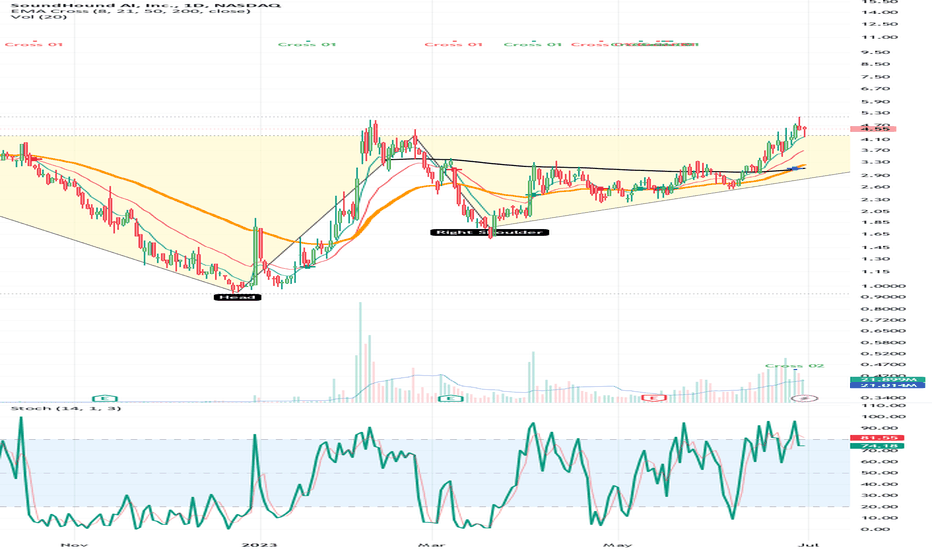Click the circular lightning marker near July
Image resolution: width=932 pixels, height=550 pixels.
tap(804, 398)
